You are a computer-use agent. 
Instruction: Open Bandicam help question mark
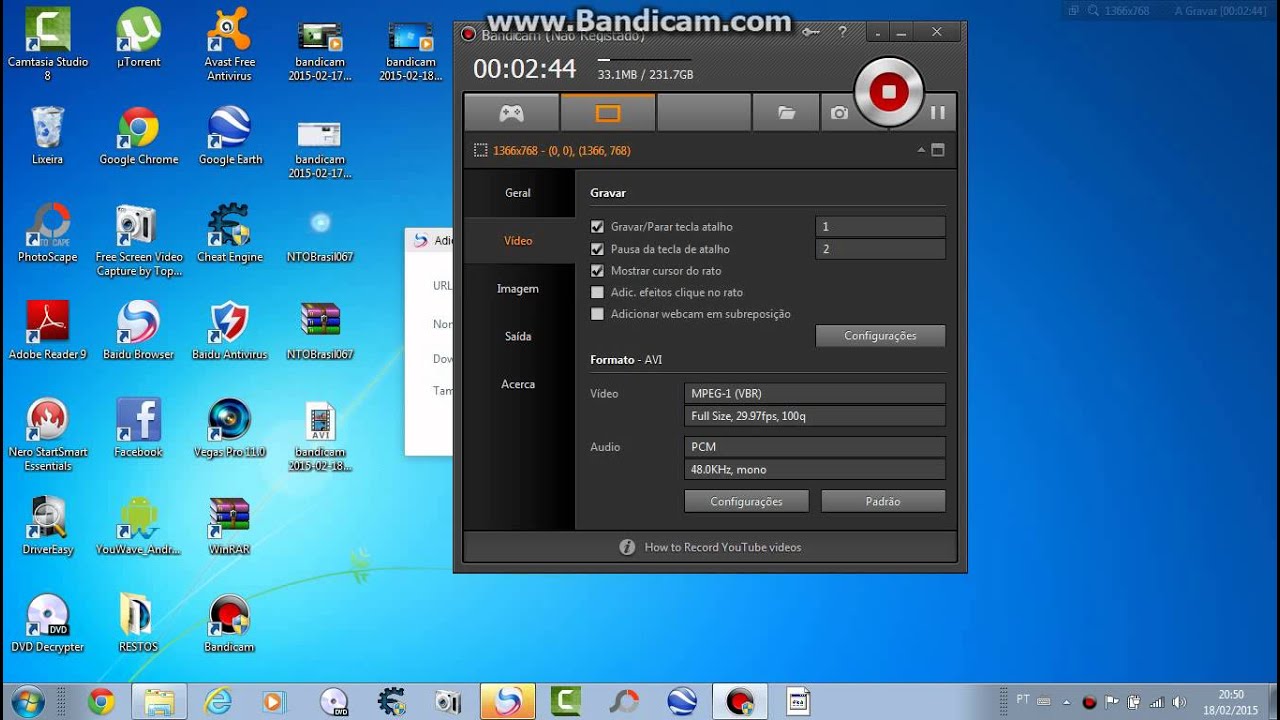pos(841,32)
